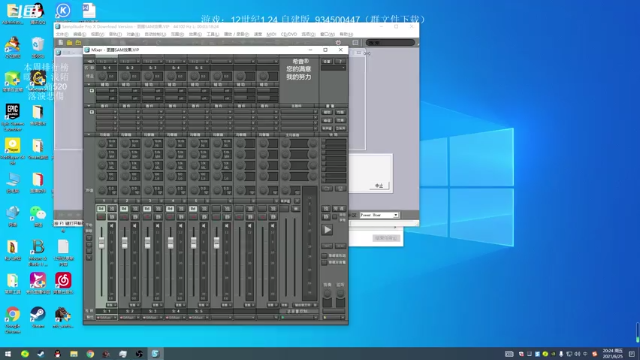Click the gain knob of mixer channel 1
The width and height of the screenshot is (640, 360).
pos(102,76)
